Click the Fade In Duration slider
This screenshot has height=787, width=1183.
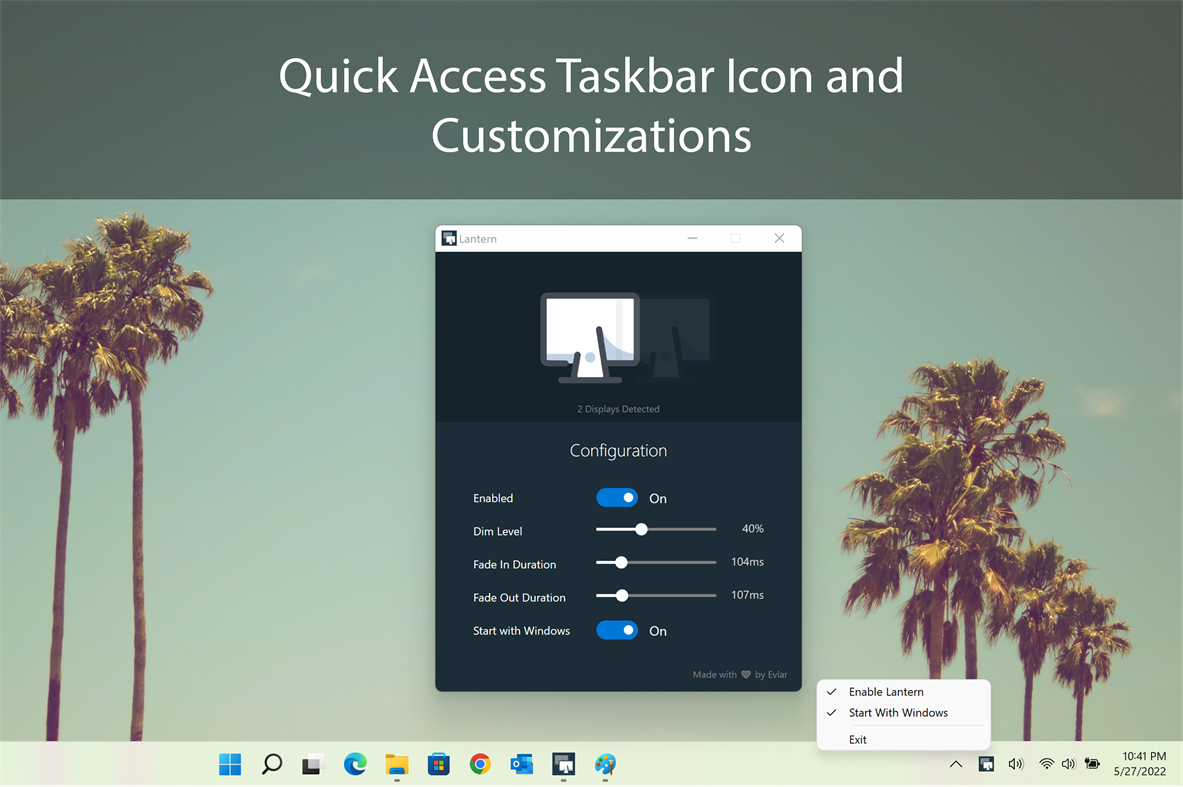656,562
